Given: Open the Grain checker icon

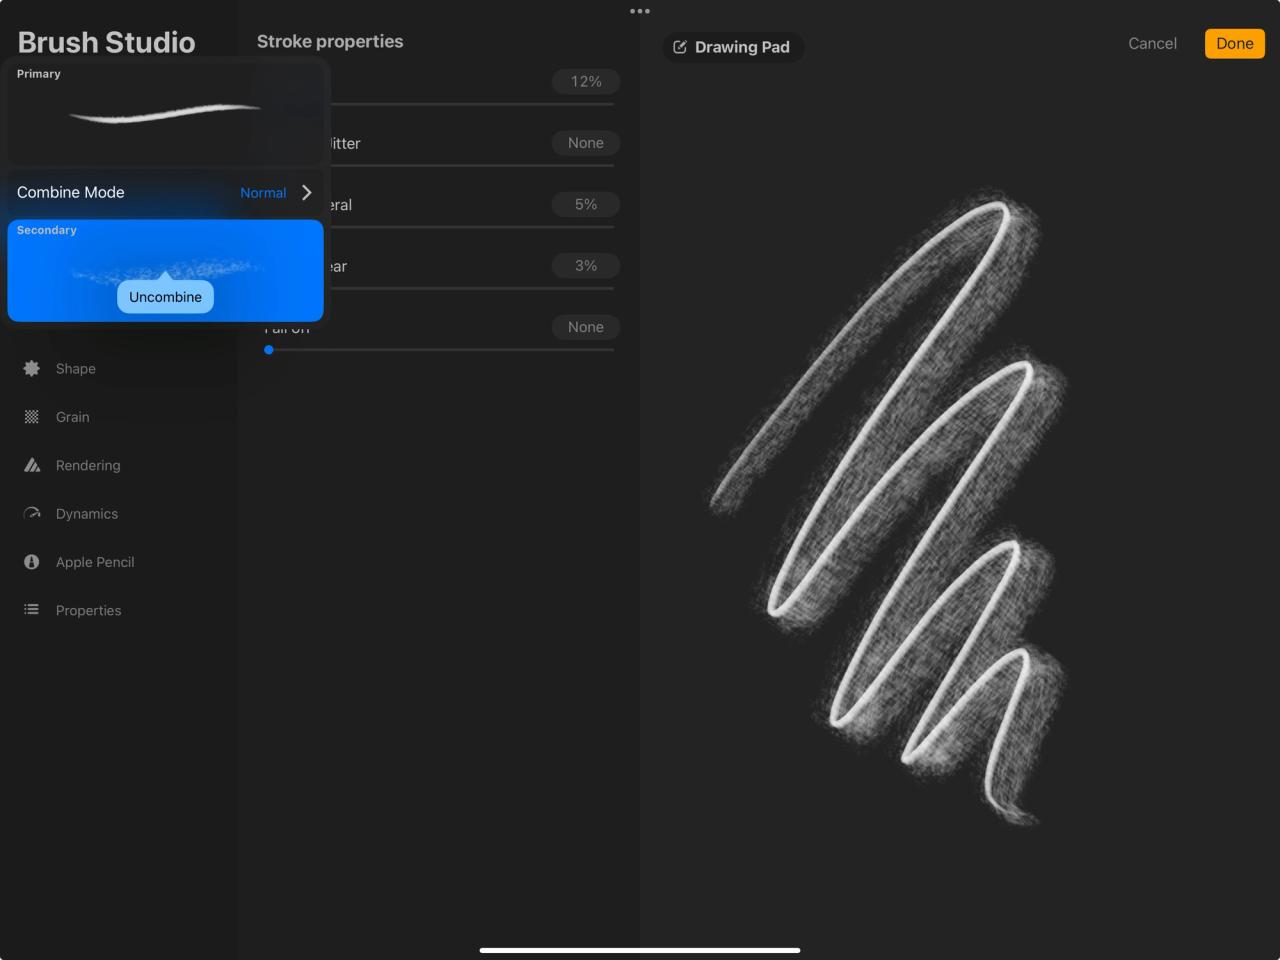Looking at the screenshot, I should [x=32, y=417].
